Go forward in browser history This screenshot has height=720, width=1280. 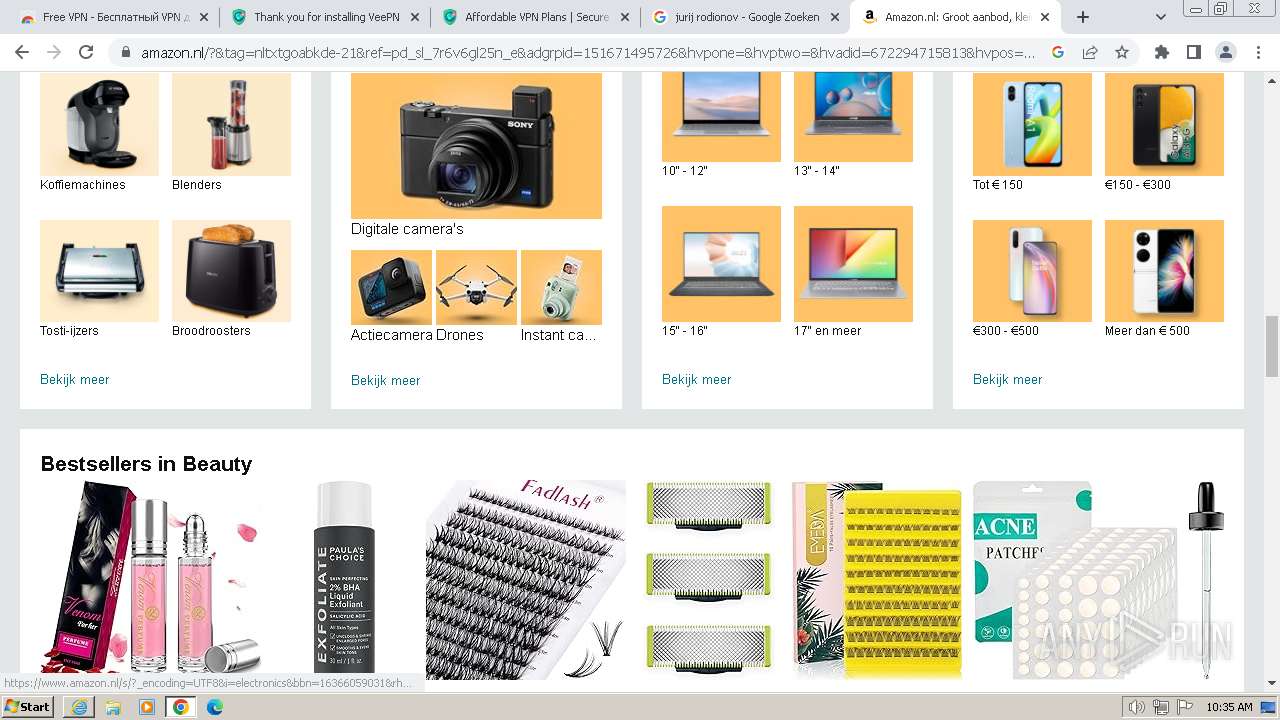(54, 53)
